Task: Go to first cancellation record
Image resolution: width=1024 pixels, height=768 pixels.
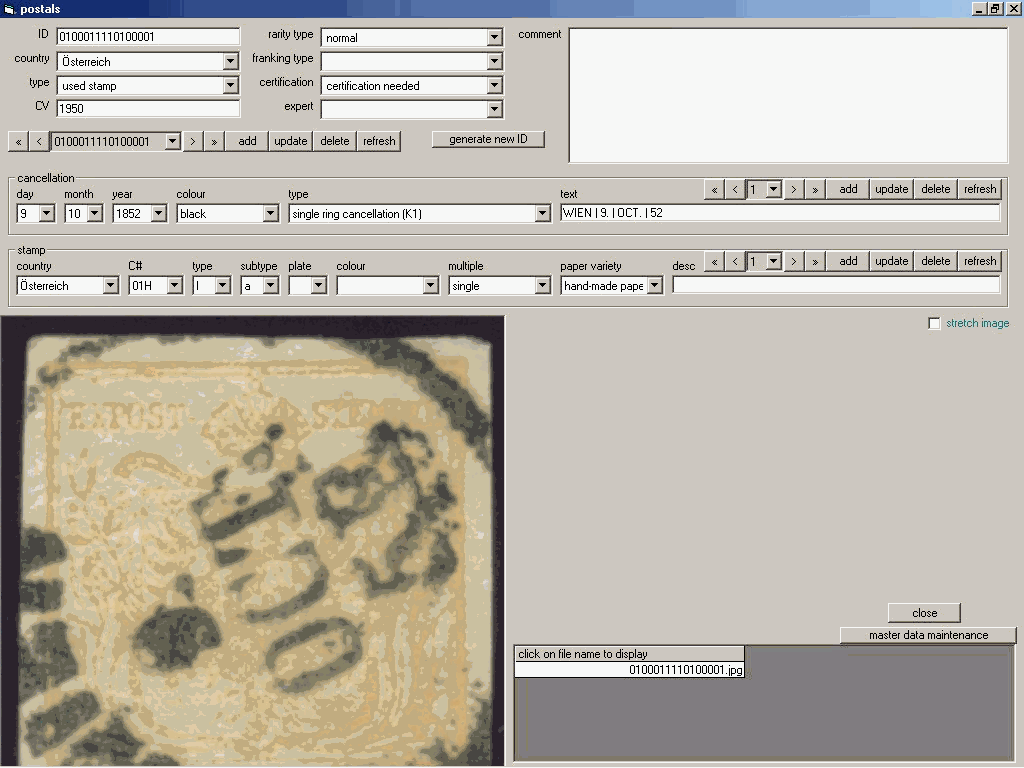Action: (714, 189)
